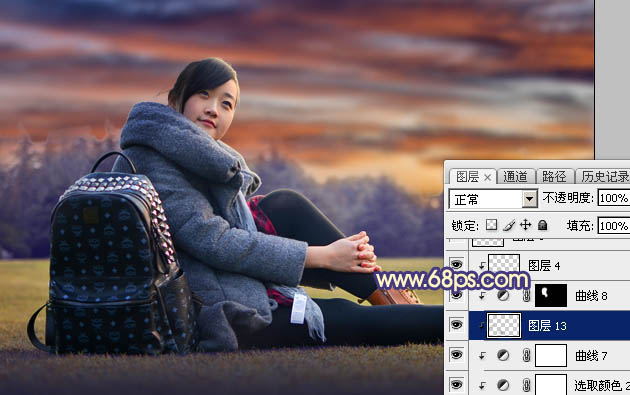Click the 不透明度 opacity value field
The height and width of the screenshot is (395, 630).
(614, 198)
